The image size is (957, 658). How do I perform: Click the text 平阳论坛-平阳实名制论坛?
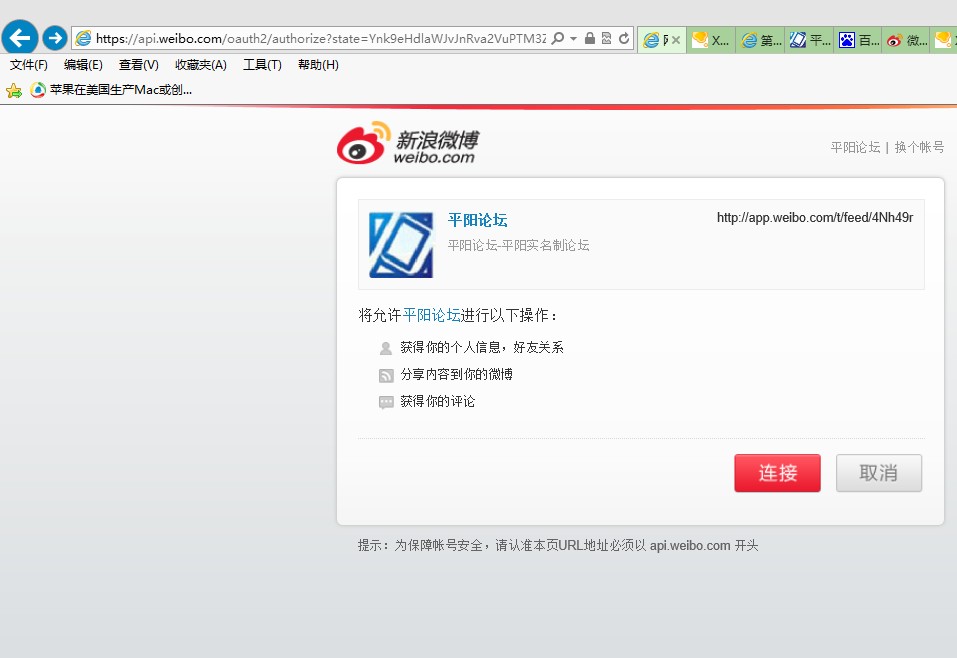tap(518, 245)
